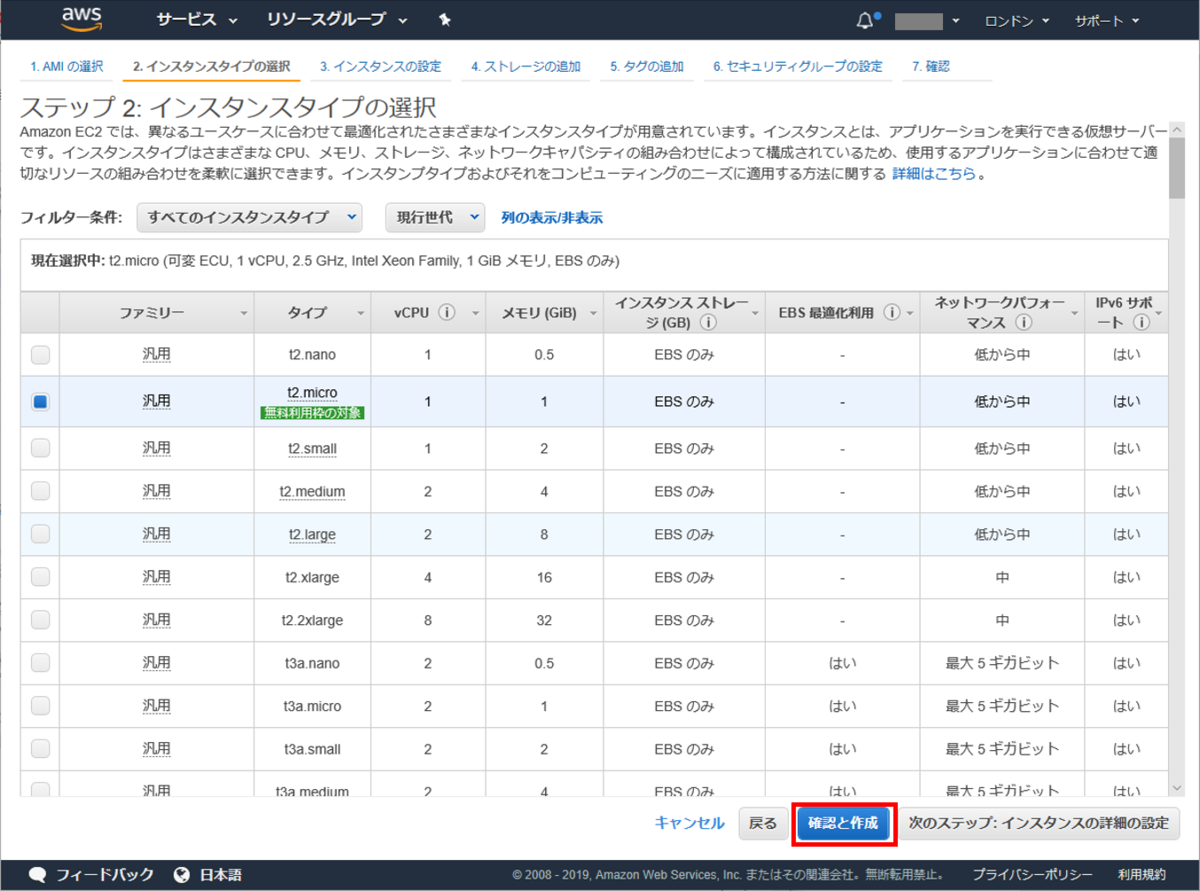Click the フィードバック footer button
Viewport: 1200px width, 891px height.
(x=91, y=874)
